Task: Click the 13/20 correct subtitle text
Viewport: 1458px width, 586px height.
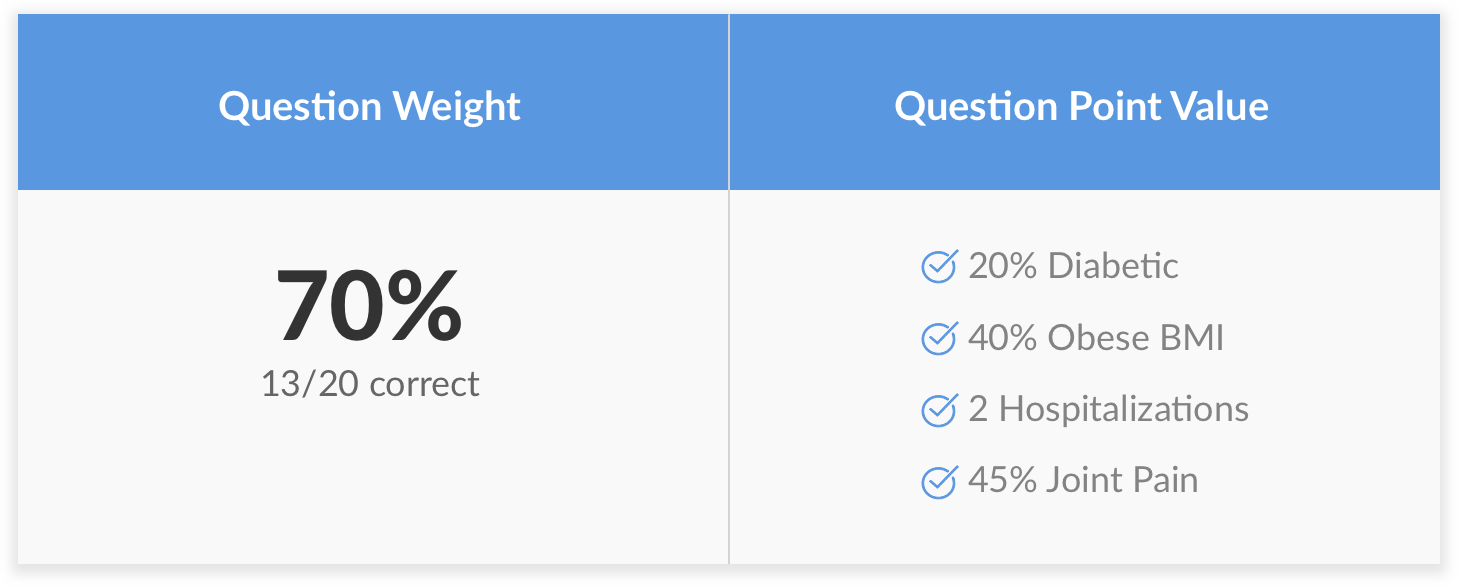Action: [x=370, y=384]
